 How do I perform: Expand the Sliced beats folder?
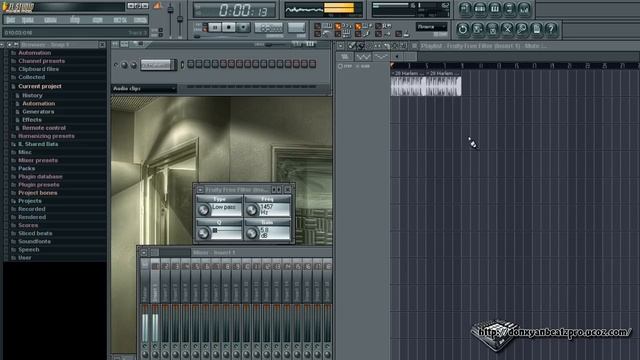[35, 233]
